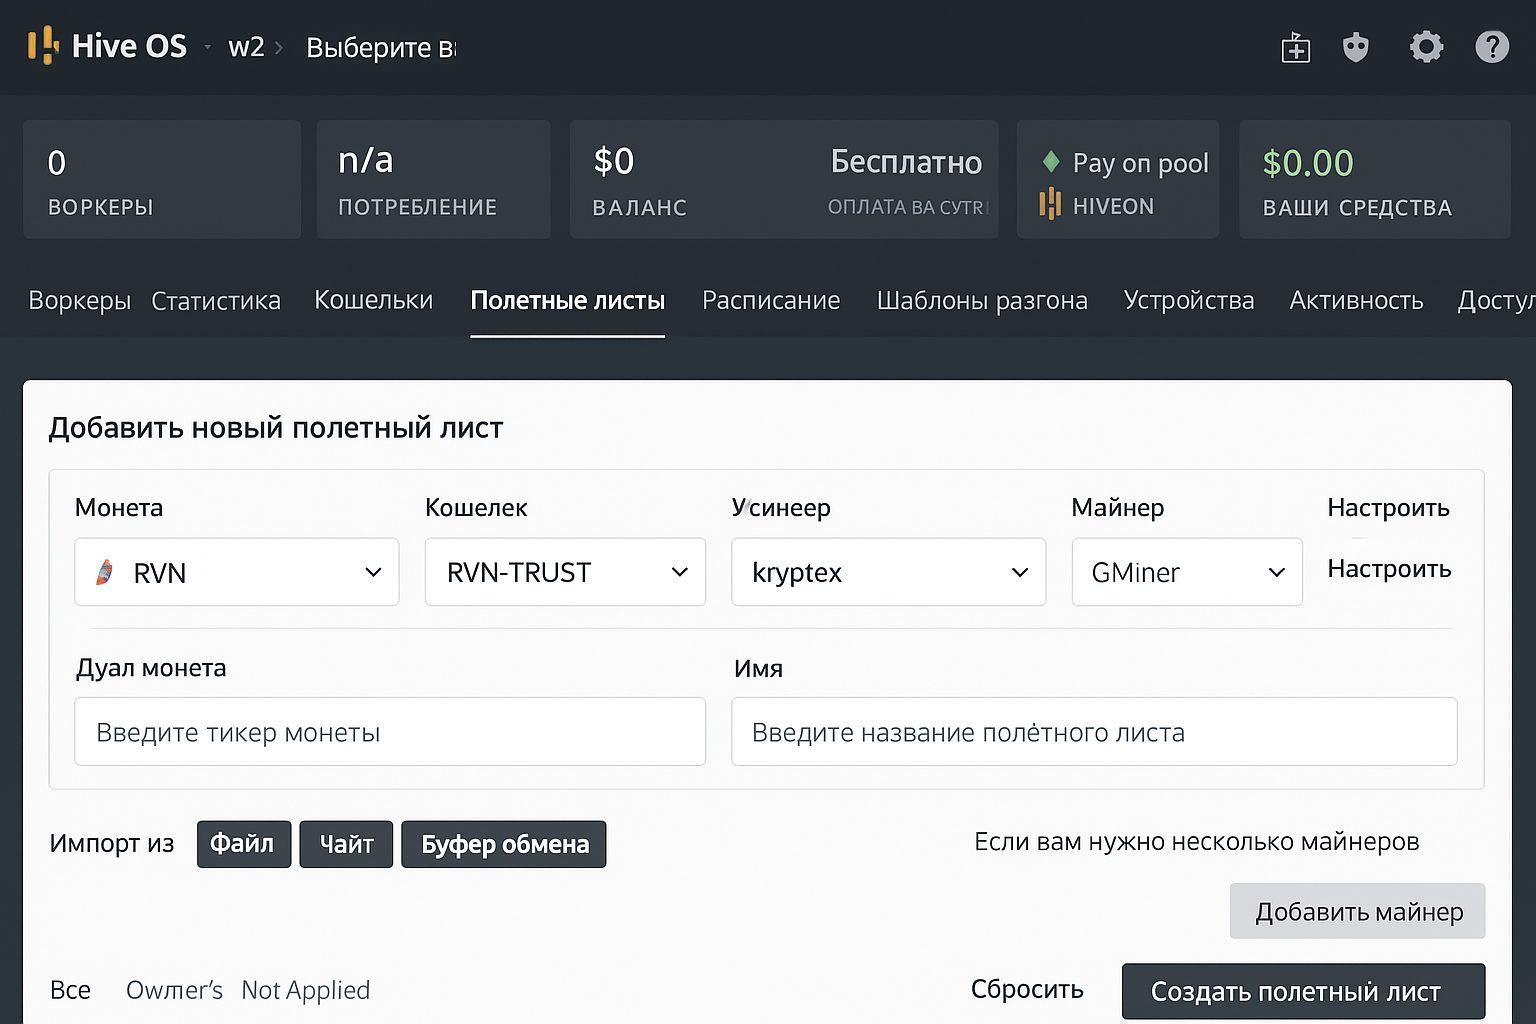Click Добавить майнер button

click(x=1357, y=911)
